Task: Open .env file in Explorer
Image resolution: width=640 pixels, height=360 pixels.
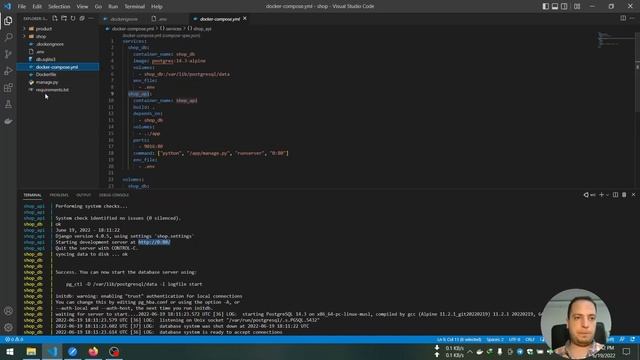Action: [40, 52]
